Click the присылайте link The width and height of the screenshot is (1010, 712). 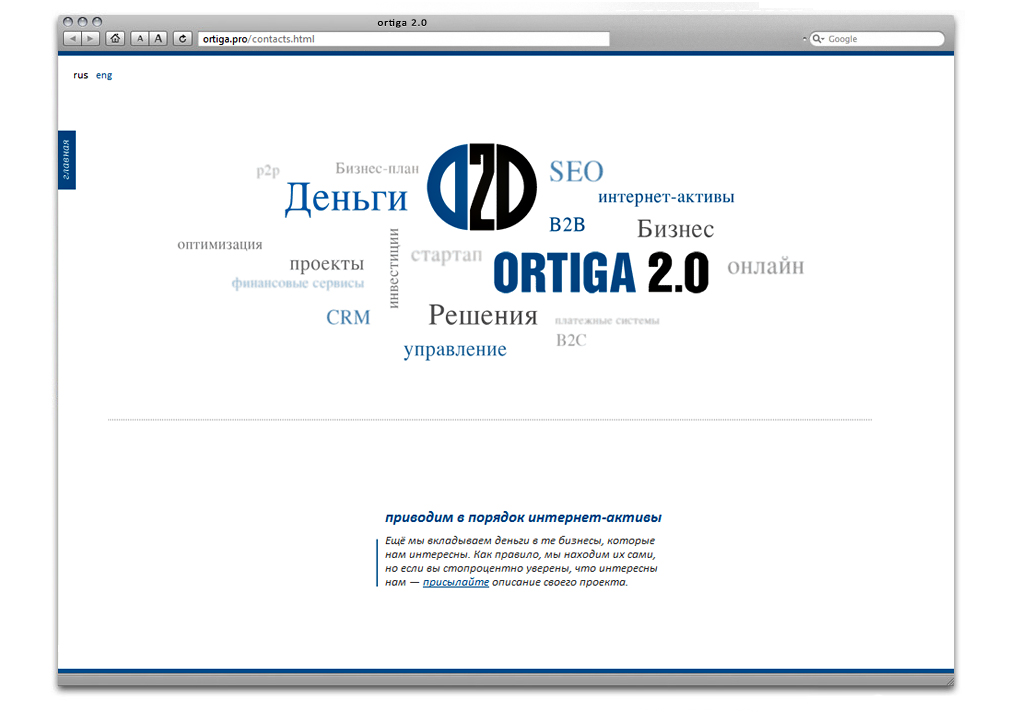456,581
